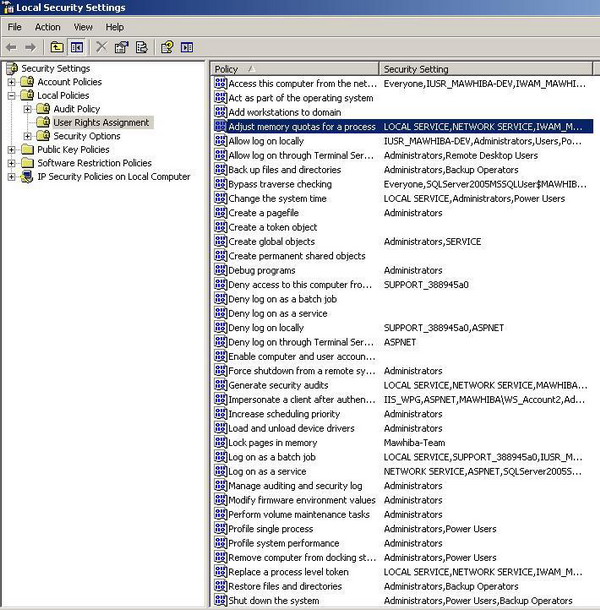The image size is (600, 610).
Task: Click the SUPPORT_388945a0,ASPNET setting value
Action: (444, 328)
